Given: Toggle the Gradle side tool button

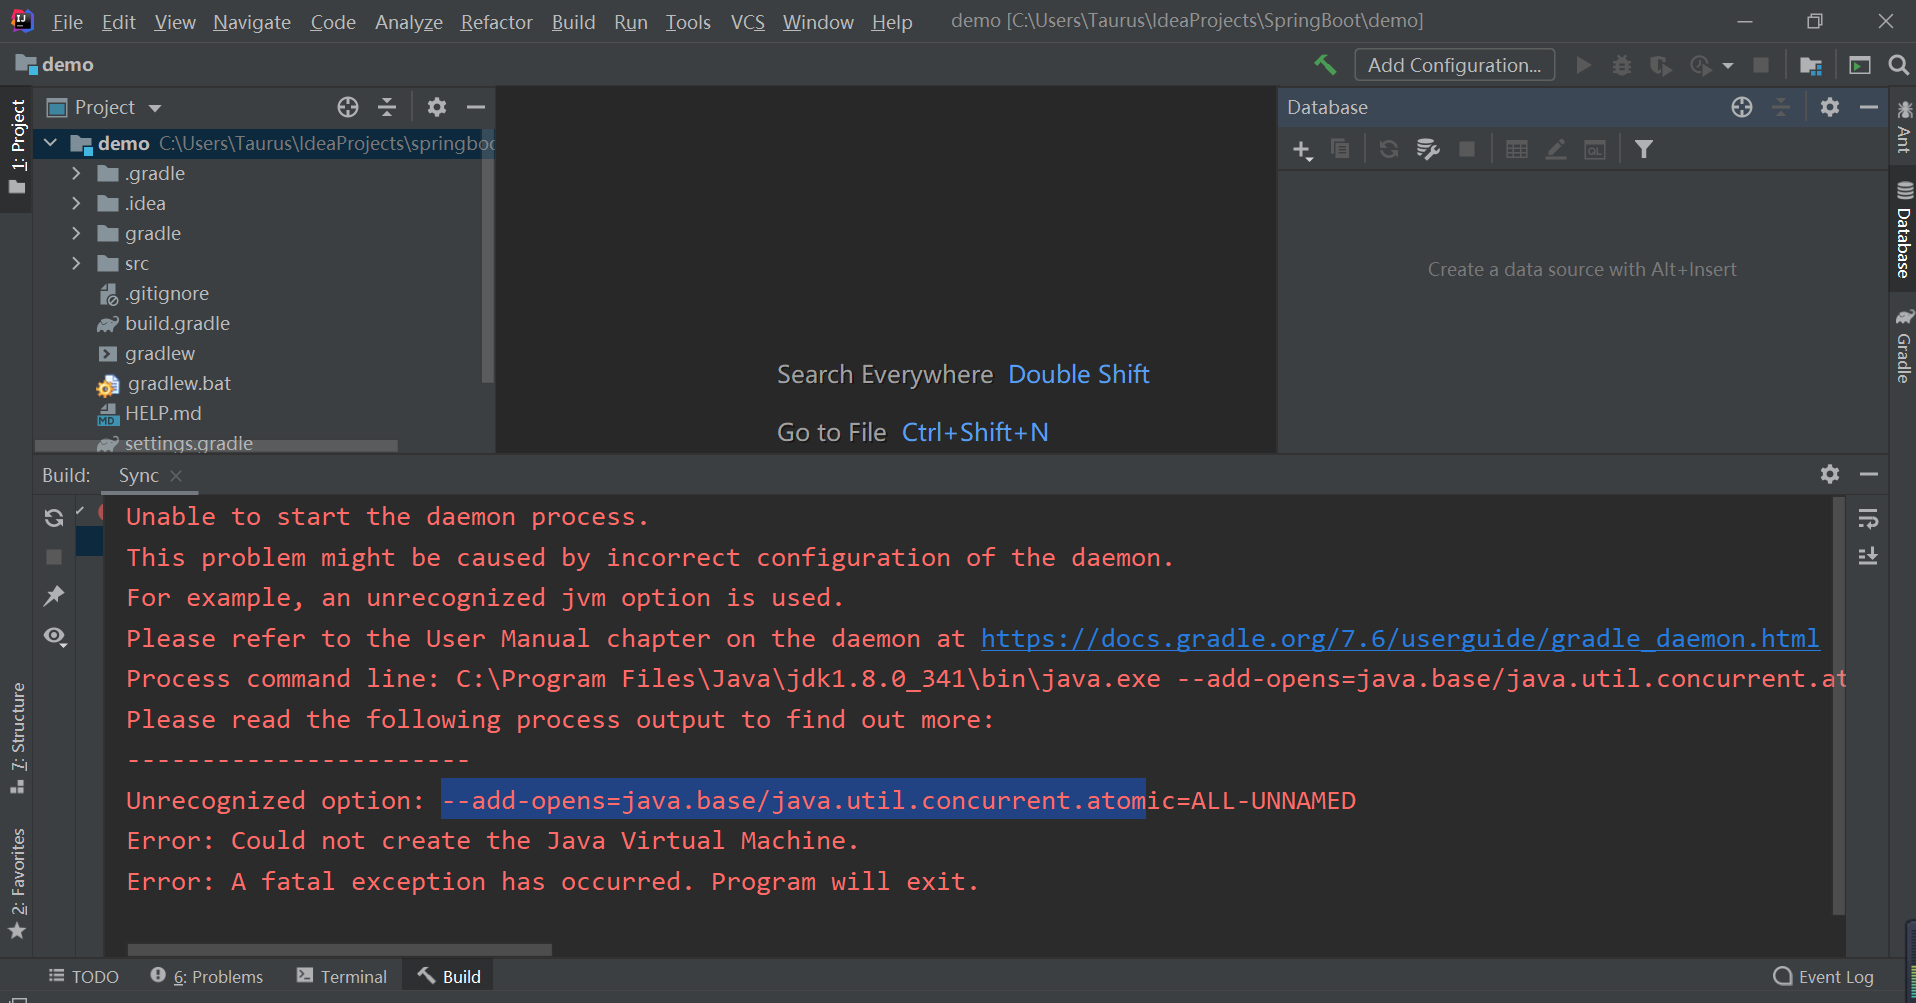Looking at the screenshot, I should (1903, 347).
